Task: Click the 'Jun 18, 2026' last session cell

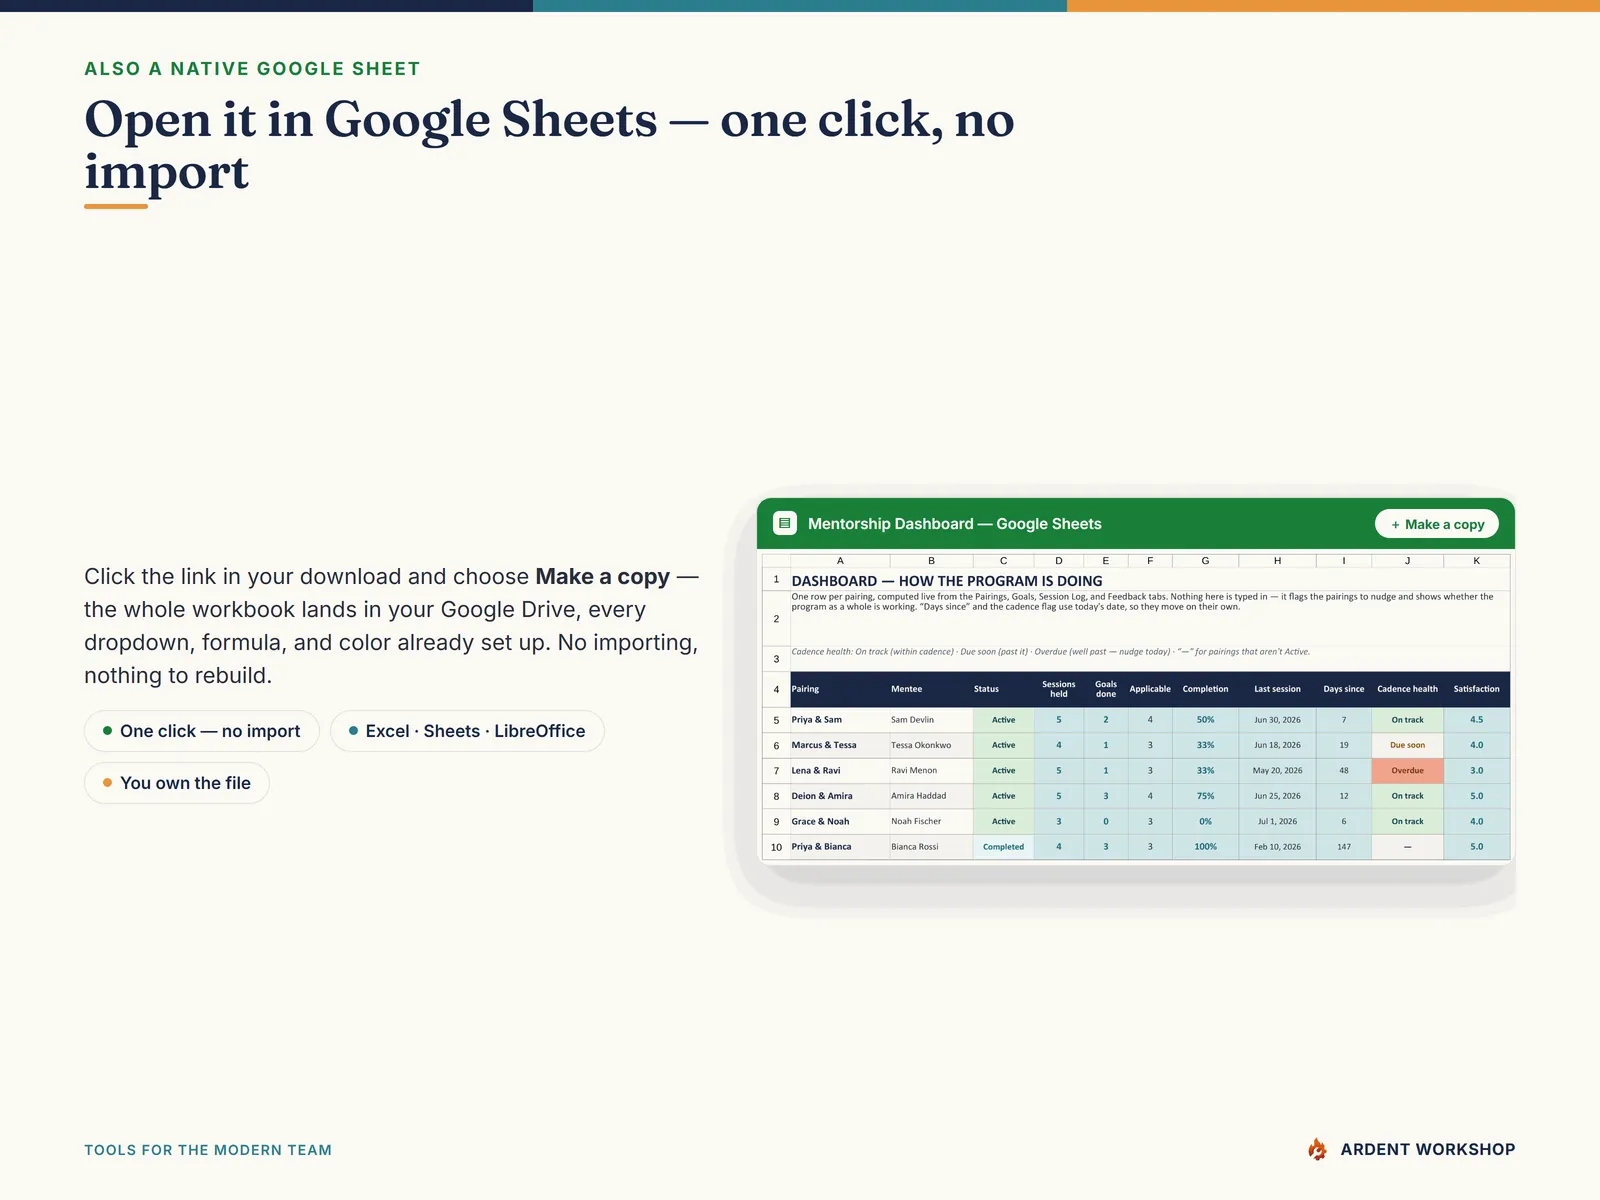Action: [1277, 745]
